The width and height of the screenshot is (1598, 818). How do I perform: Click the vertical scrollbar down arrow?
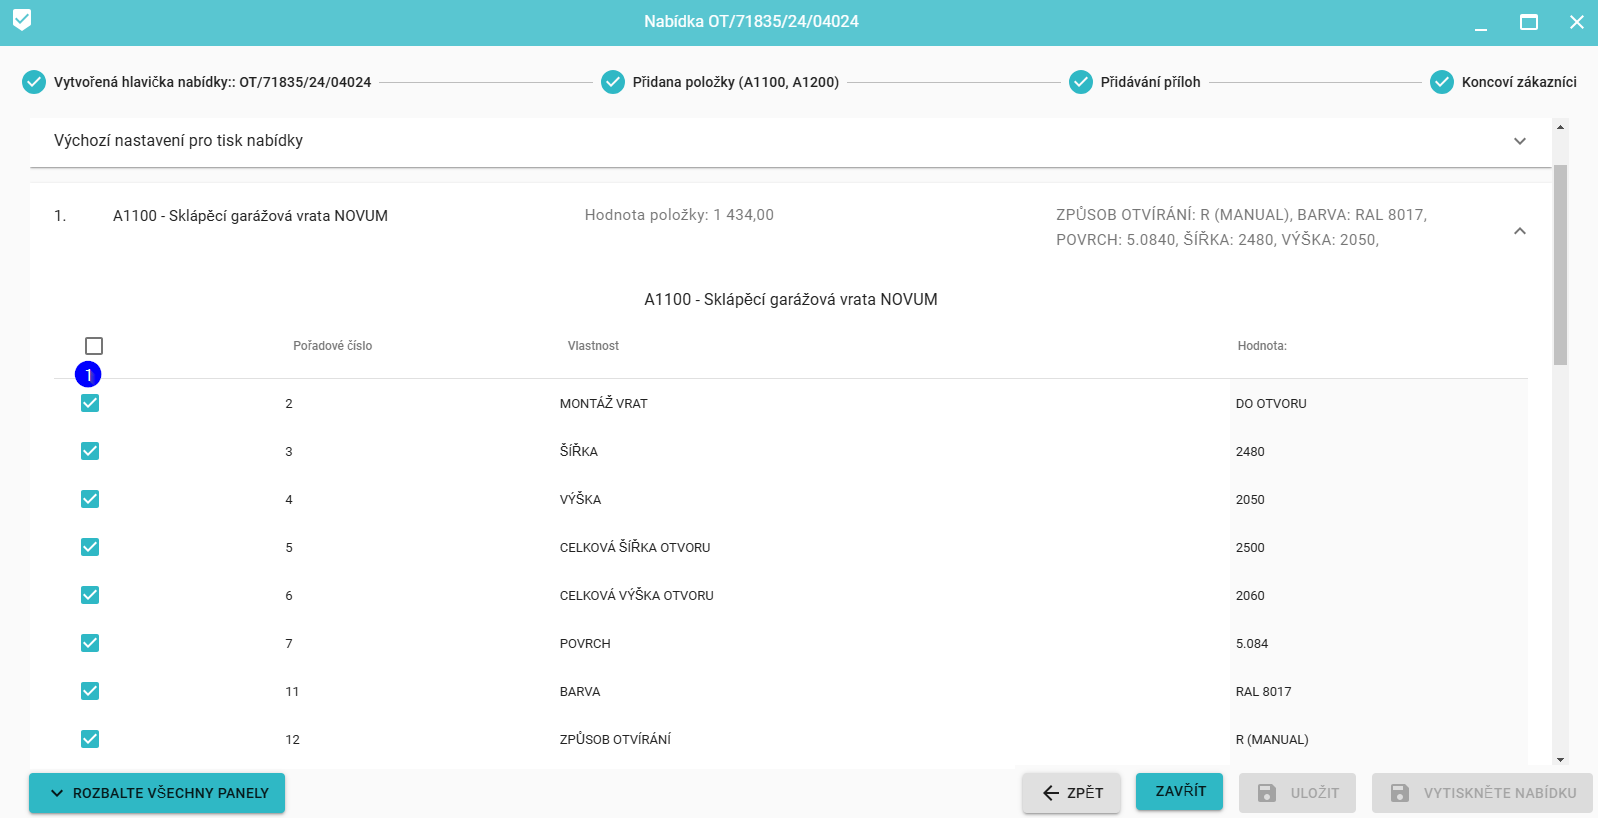1560,760
